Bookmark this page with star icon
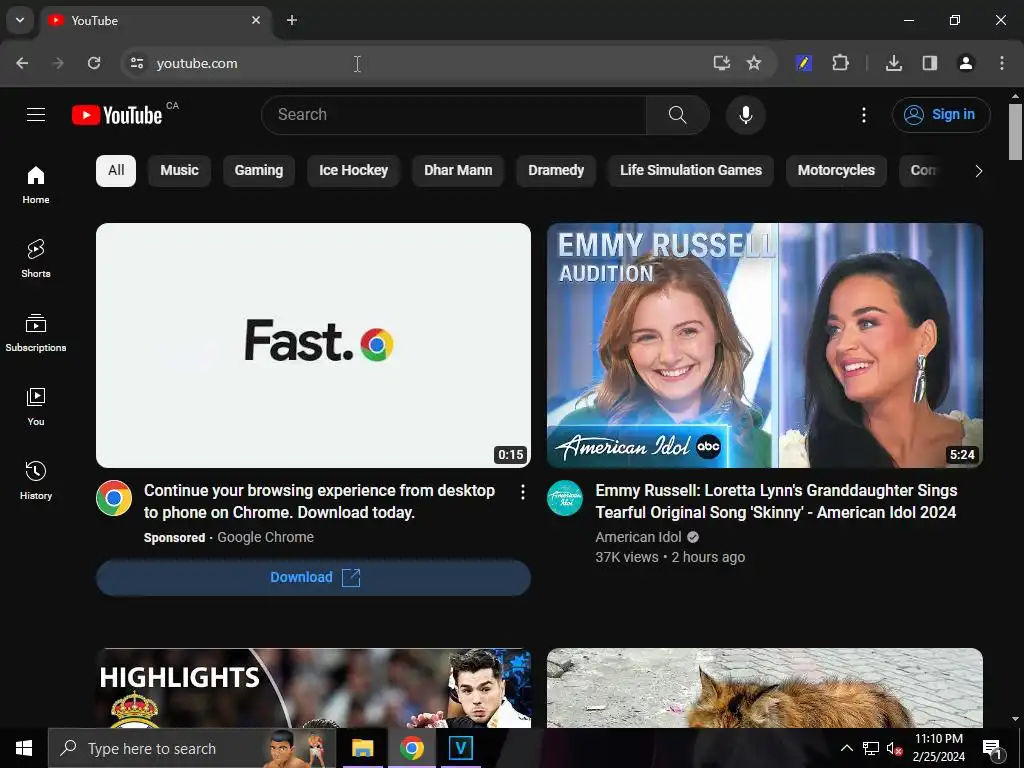Image resolution: width=1024 pixels, height=768 pixels. point(754,63)
